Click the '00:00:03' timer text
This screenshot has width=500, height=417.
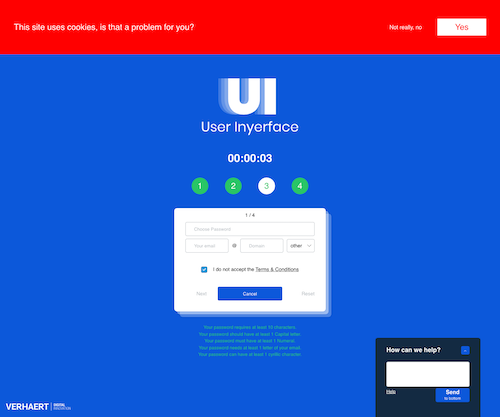250,158
